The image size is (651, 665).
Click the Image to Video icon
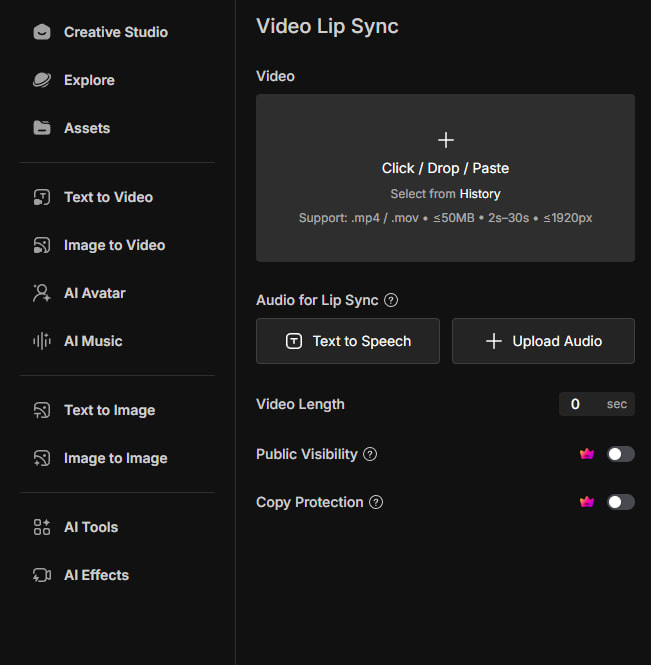click(x=42, y=245)
